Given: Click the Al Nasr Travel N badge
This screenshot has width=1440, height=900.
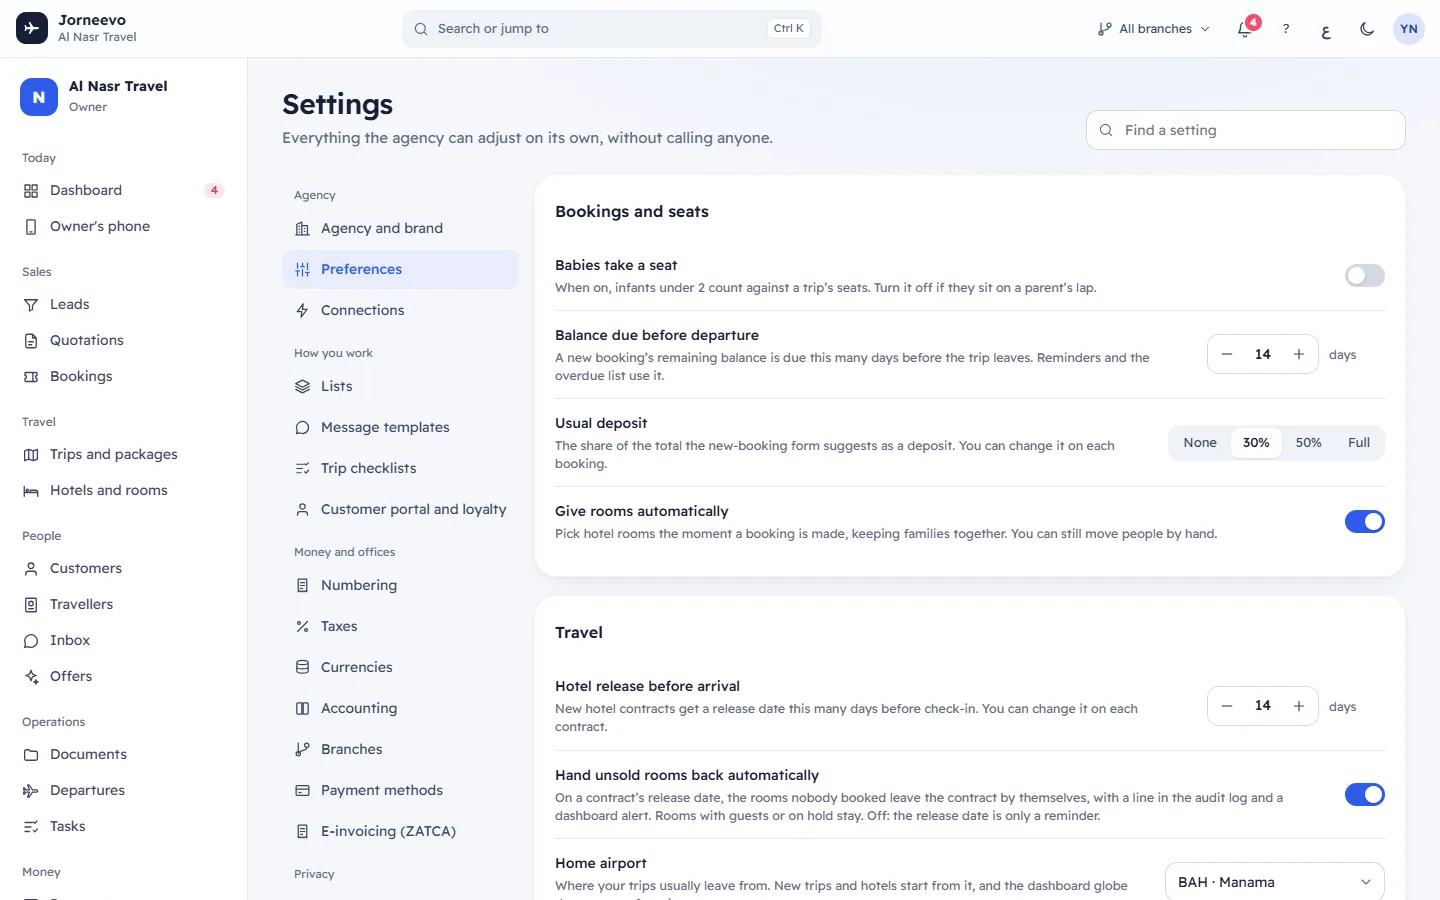Looking at the screenshot, I should coord(39,97).
